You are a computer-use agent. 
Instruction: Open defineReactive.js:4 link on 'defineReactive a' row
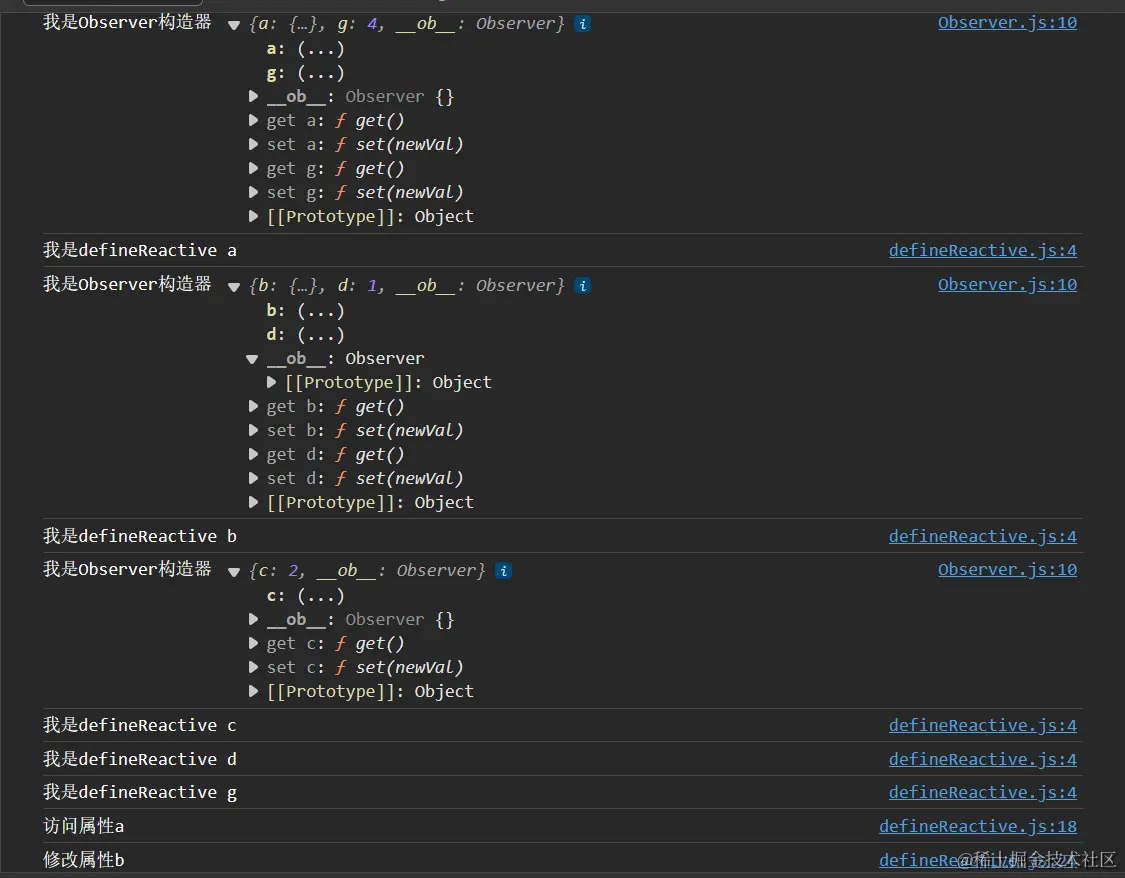(983, 250)
